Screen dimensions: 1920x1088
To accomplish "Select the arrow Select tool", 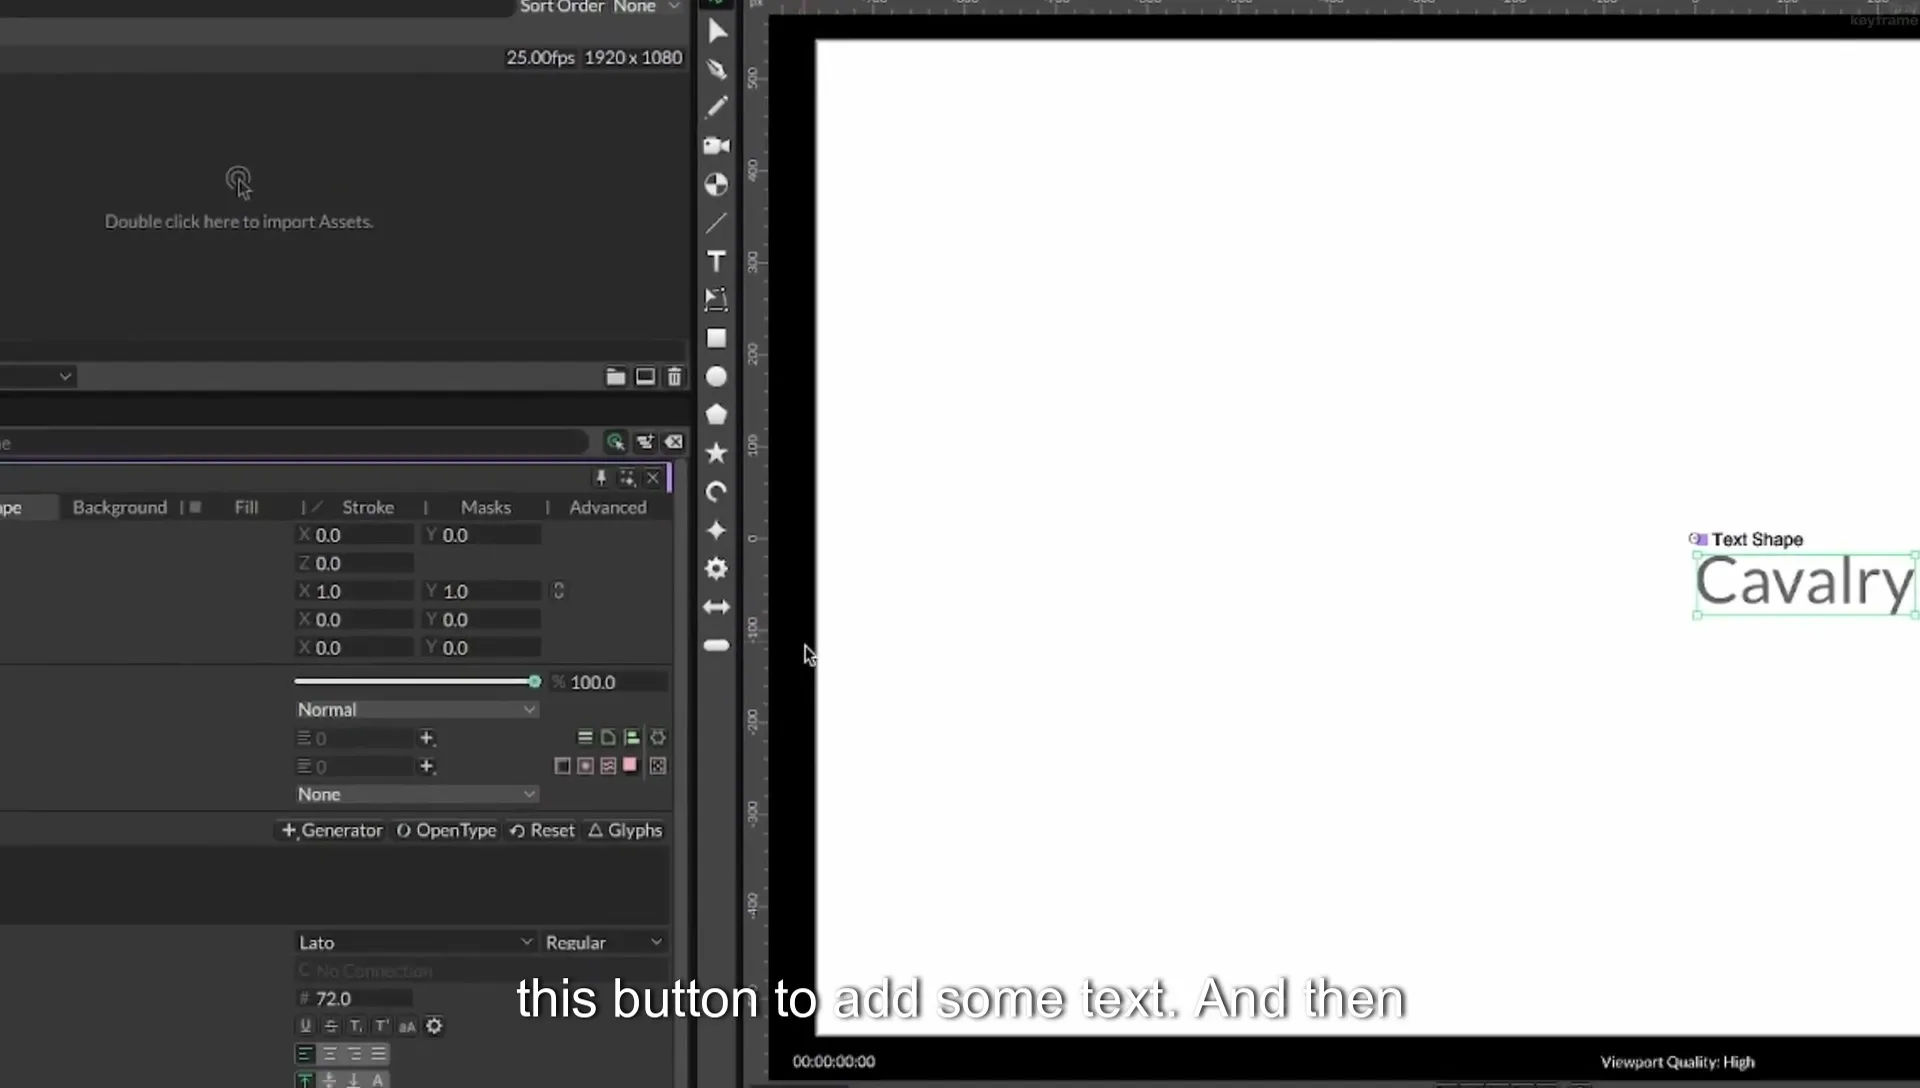I will click(x=717, y=32).
